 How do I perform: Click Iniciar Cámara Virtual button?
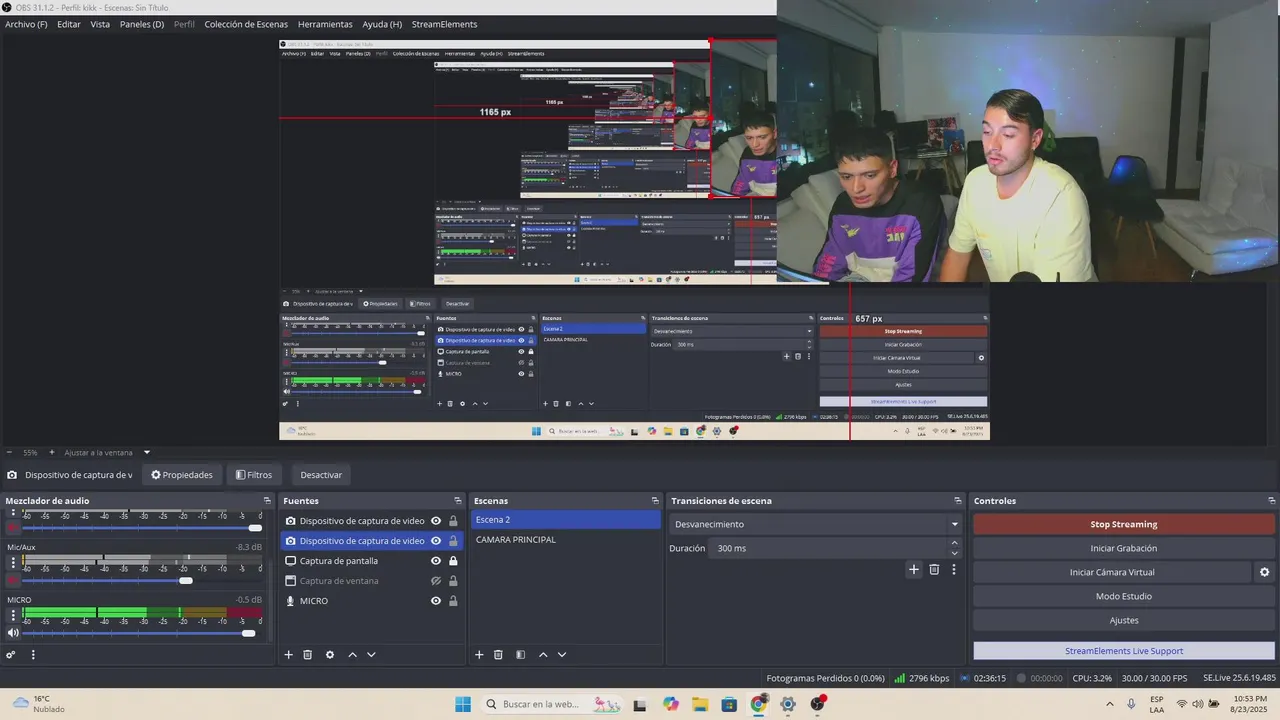pyautogui.click(x=1112, y=572)
